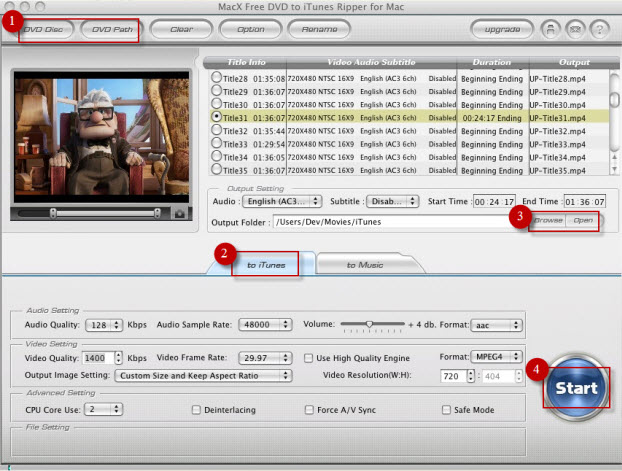Click UP-Title31.mp4 output name

coord(557,118)
